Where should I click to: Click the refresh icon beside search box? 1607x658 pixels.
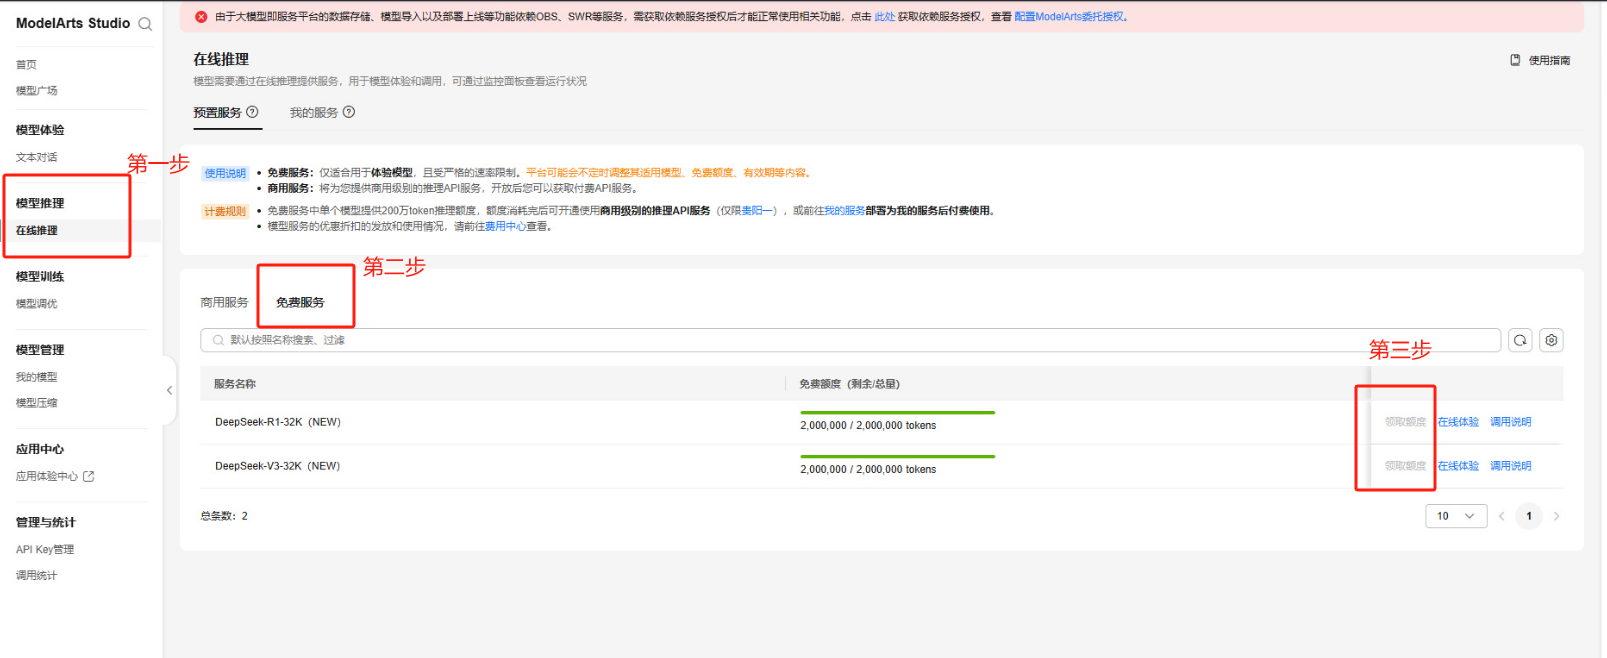pyautogui.click(x=1520, y=340)
